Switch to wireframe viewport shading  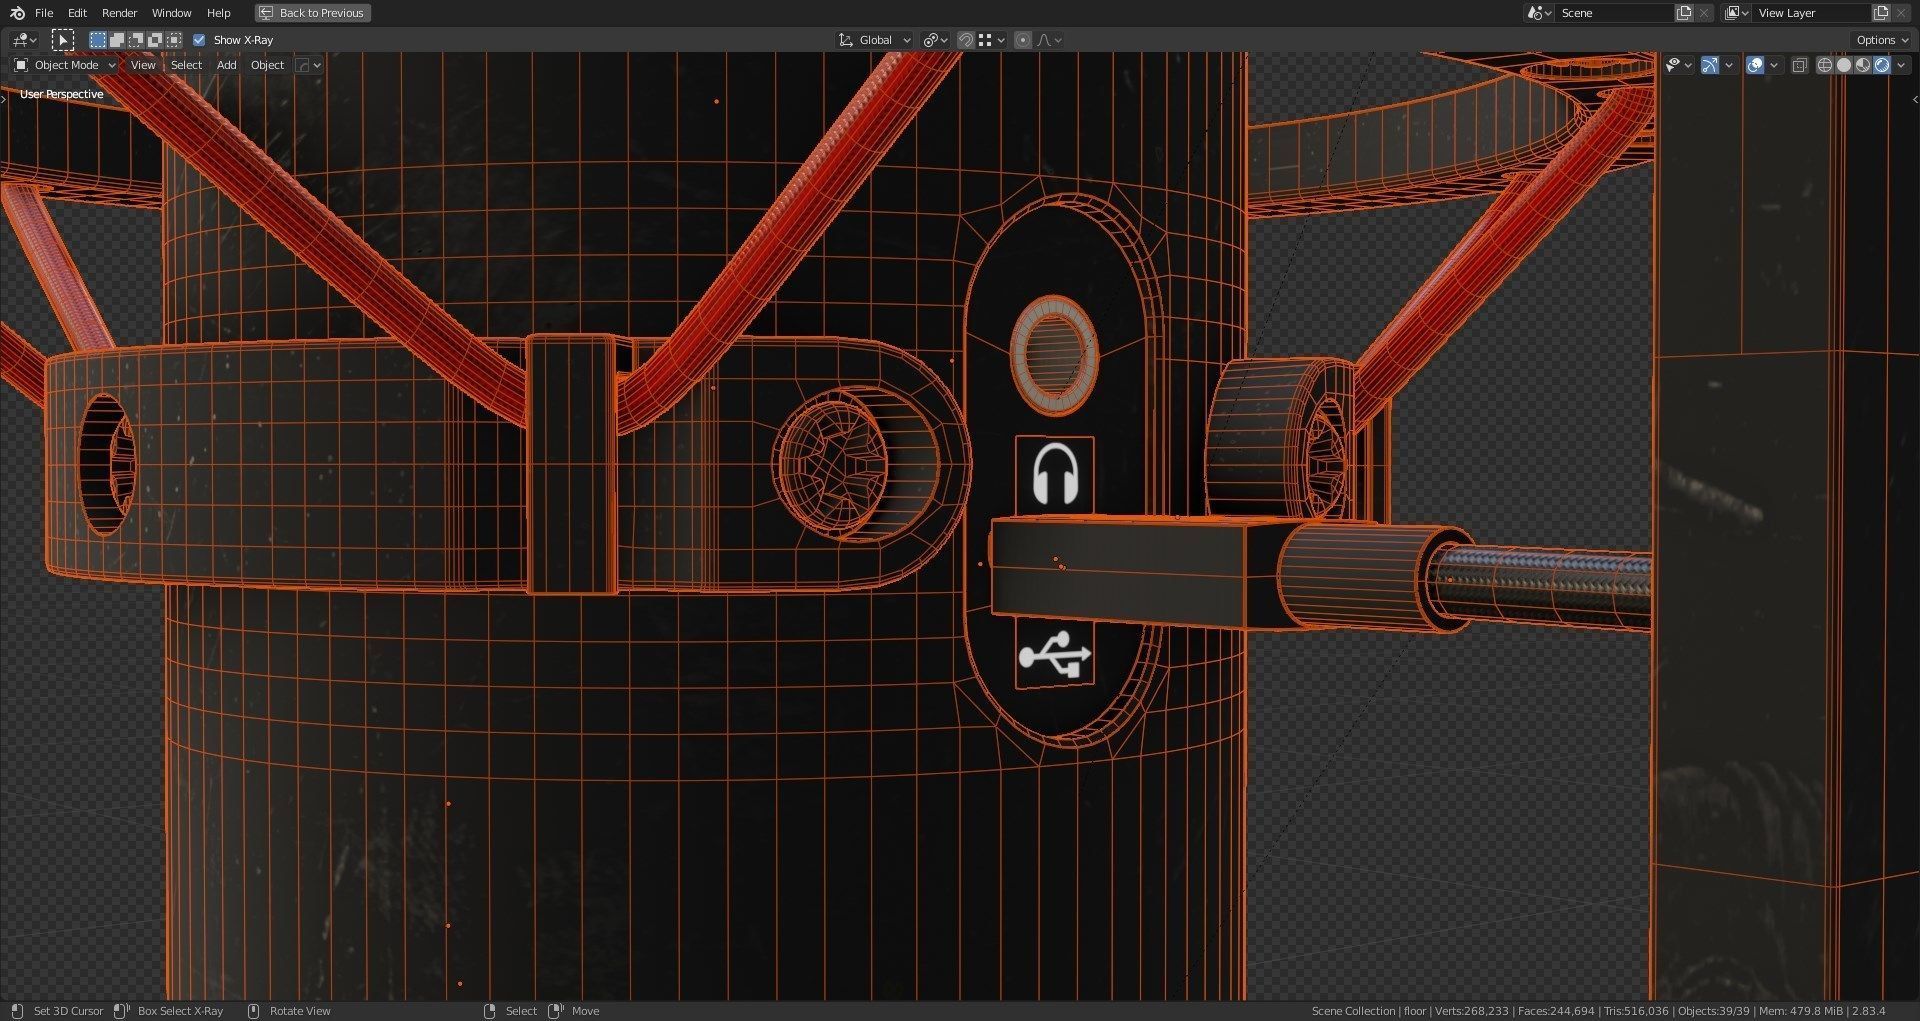tap(1825, 65)
